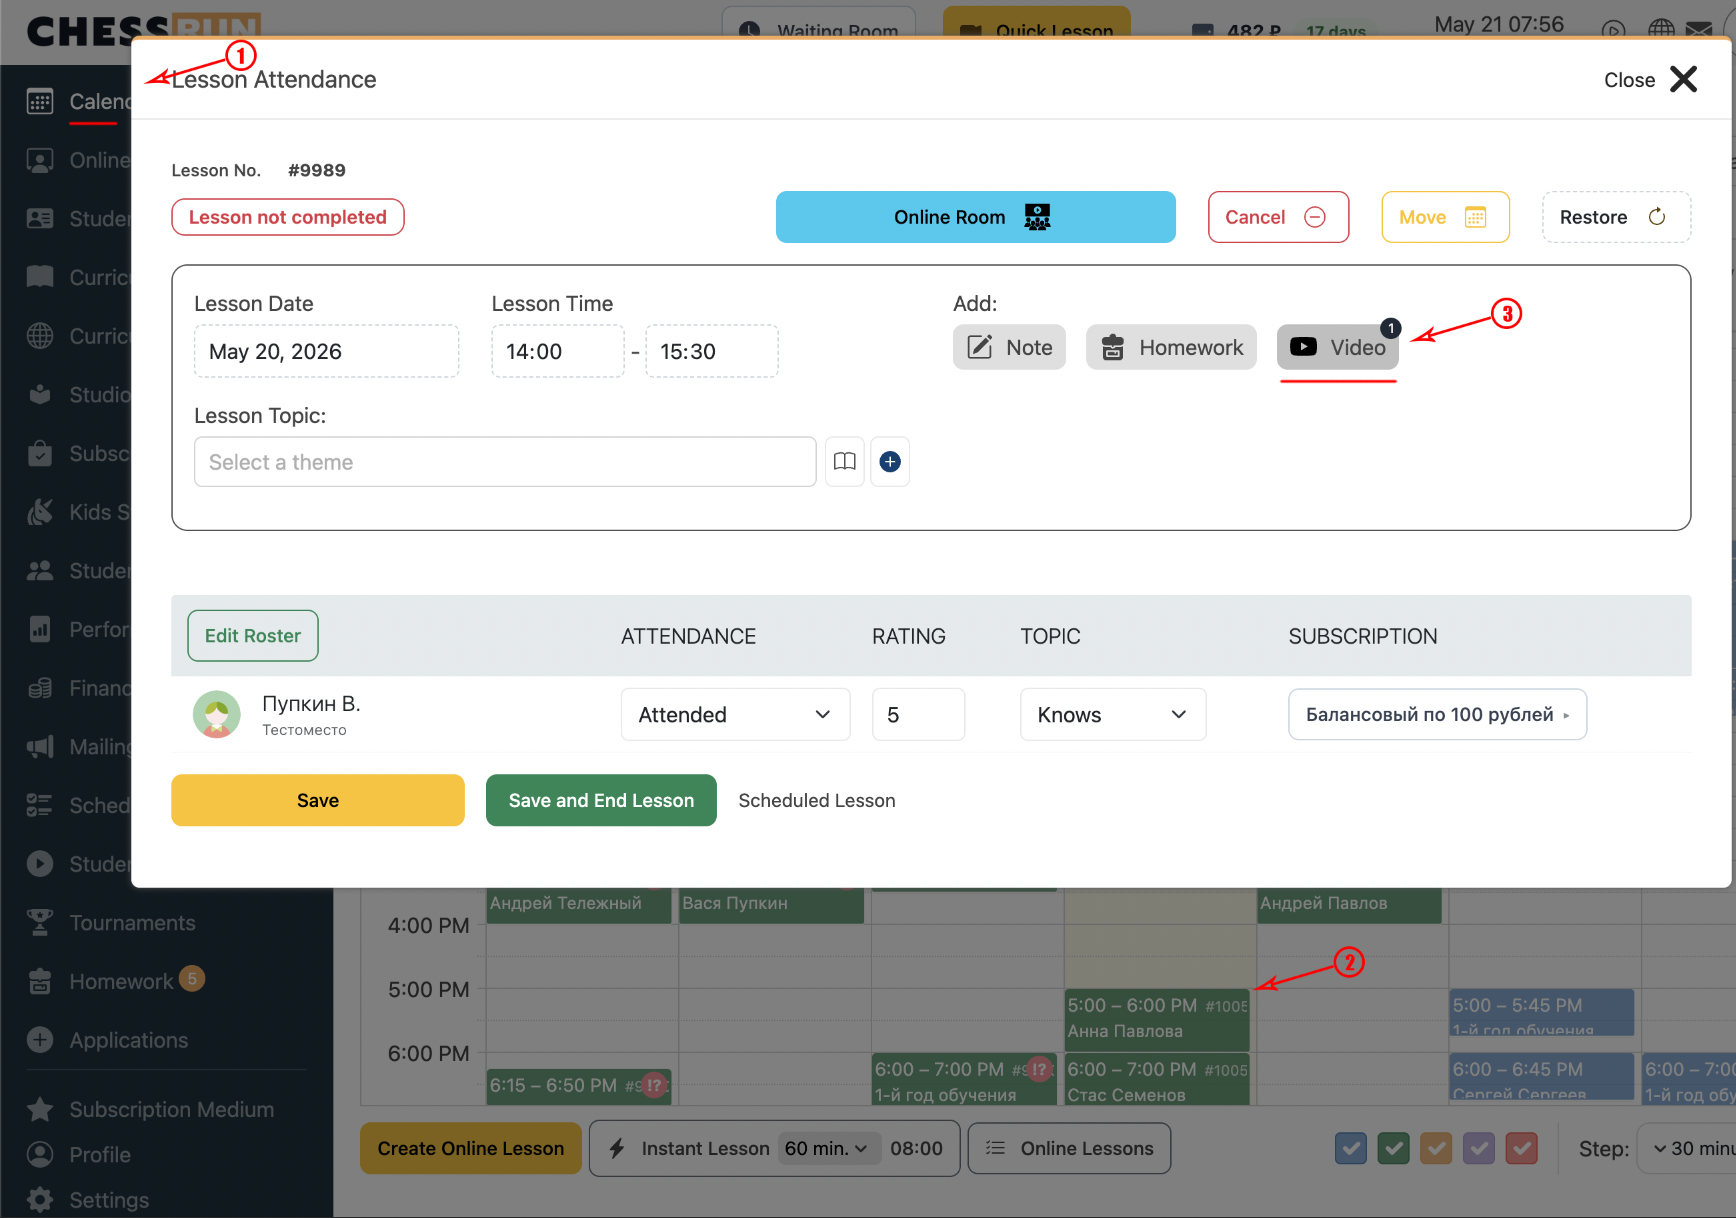The image size is (1736, 1218).
Task: Click the Finance coins icon in sidebar
Action: click(40, 688)
